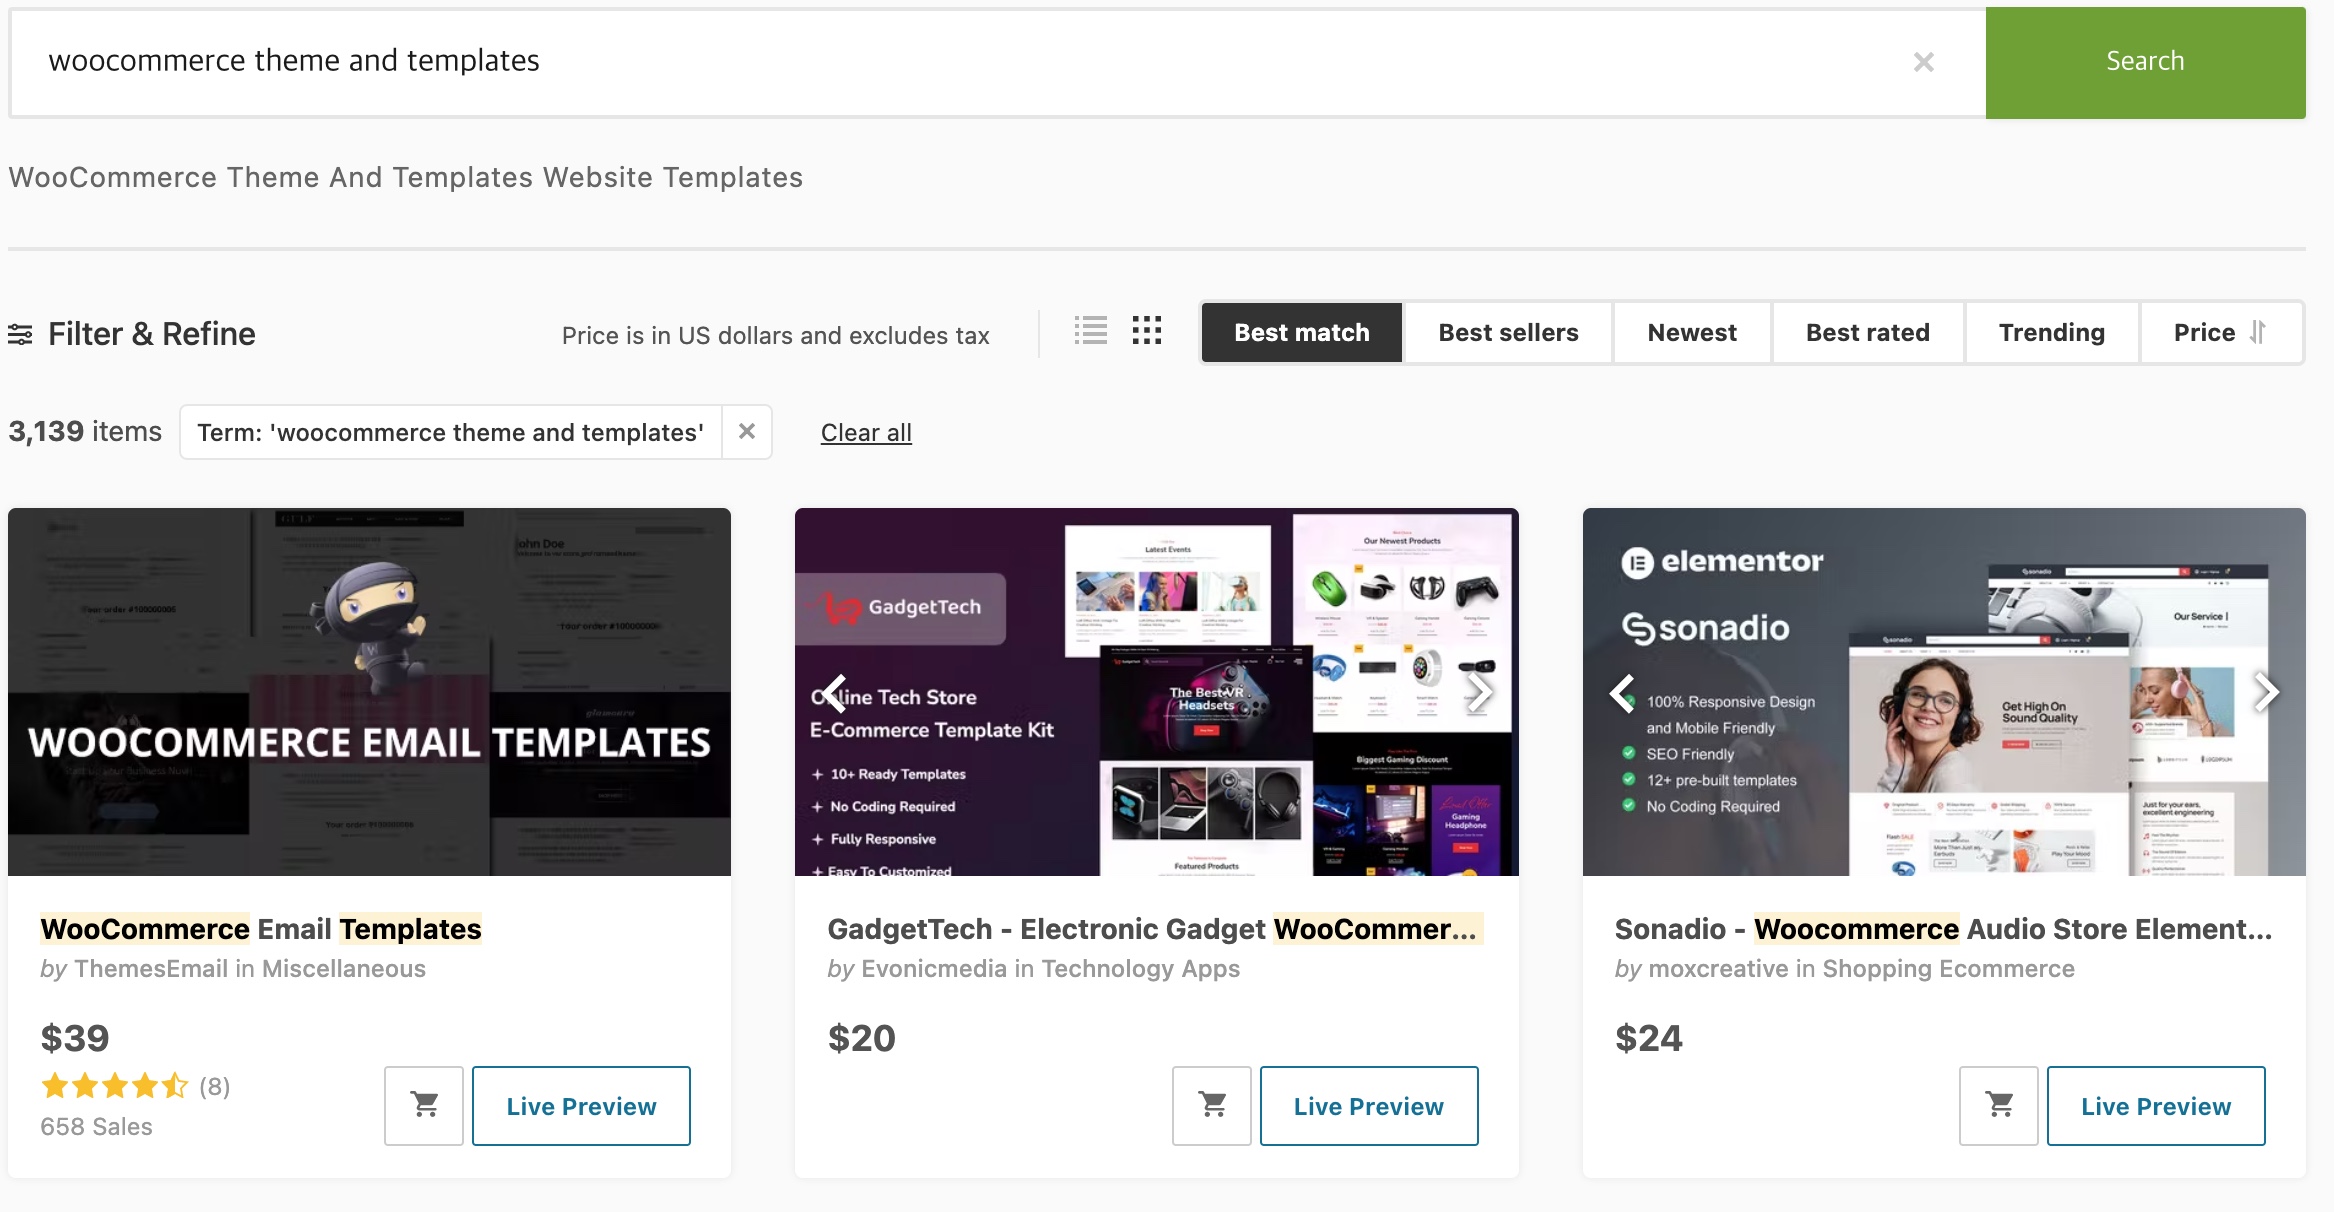Click the Clear all link
The image size is (2334, 1212).
pos(866,433)
